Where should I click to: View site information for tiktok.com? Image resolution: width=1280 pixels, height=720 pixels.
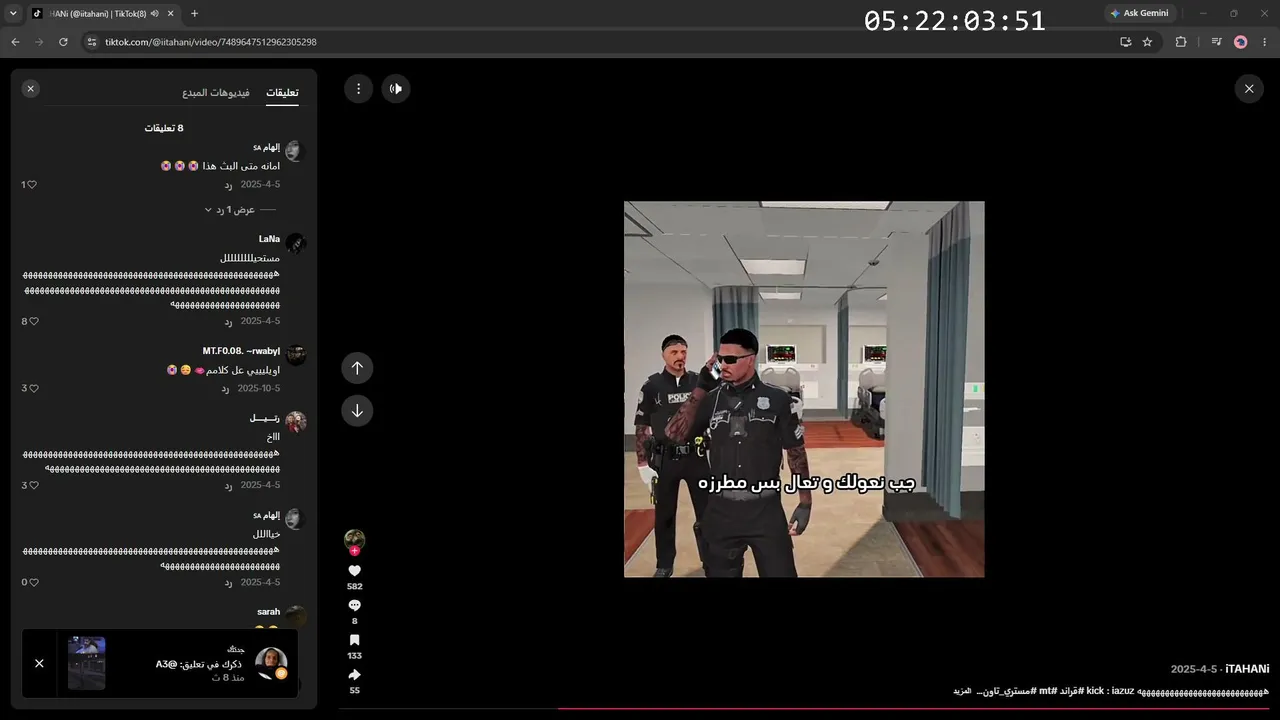[92, 42]
